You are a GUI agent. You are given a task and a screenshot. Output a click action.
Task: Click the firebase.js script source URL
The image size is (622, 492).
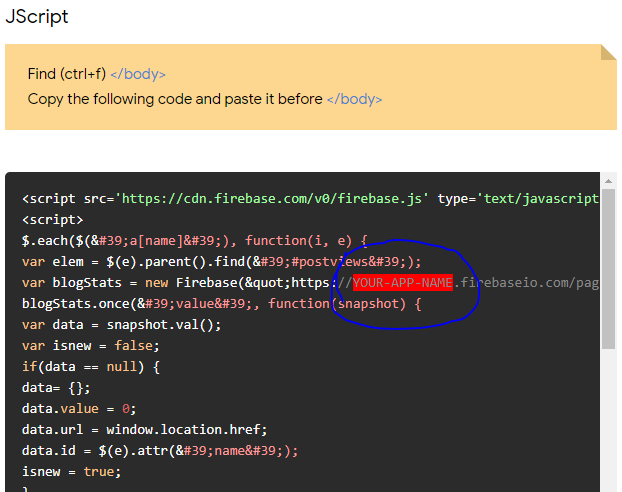(272, 198)
